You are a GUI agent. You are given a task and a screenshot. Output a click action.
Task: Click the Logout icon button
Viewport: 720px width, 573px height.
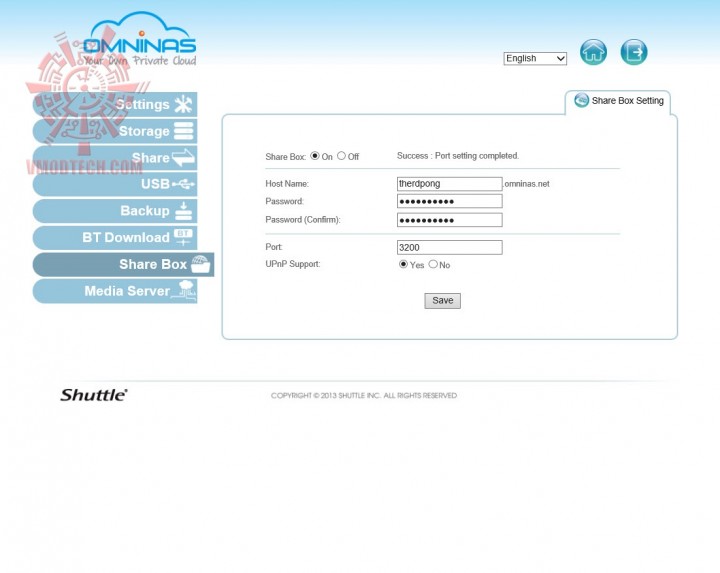pyautogui.click(x=634, y=52)
